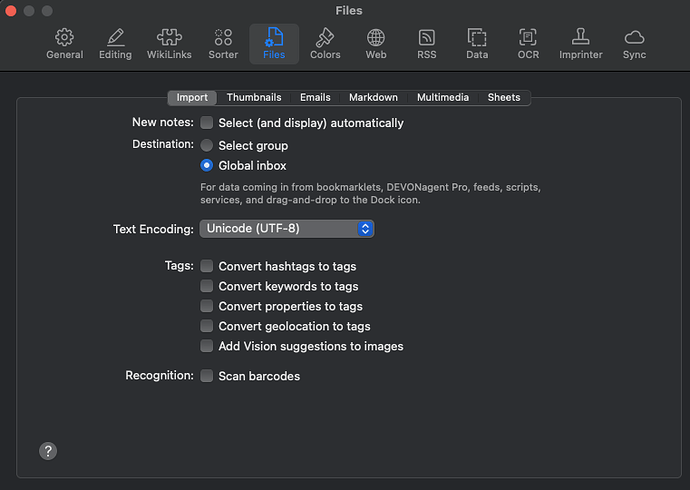Choose Global inbox destination radio
Viewport: 690px width, 490px height.
(206, 165)
